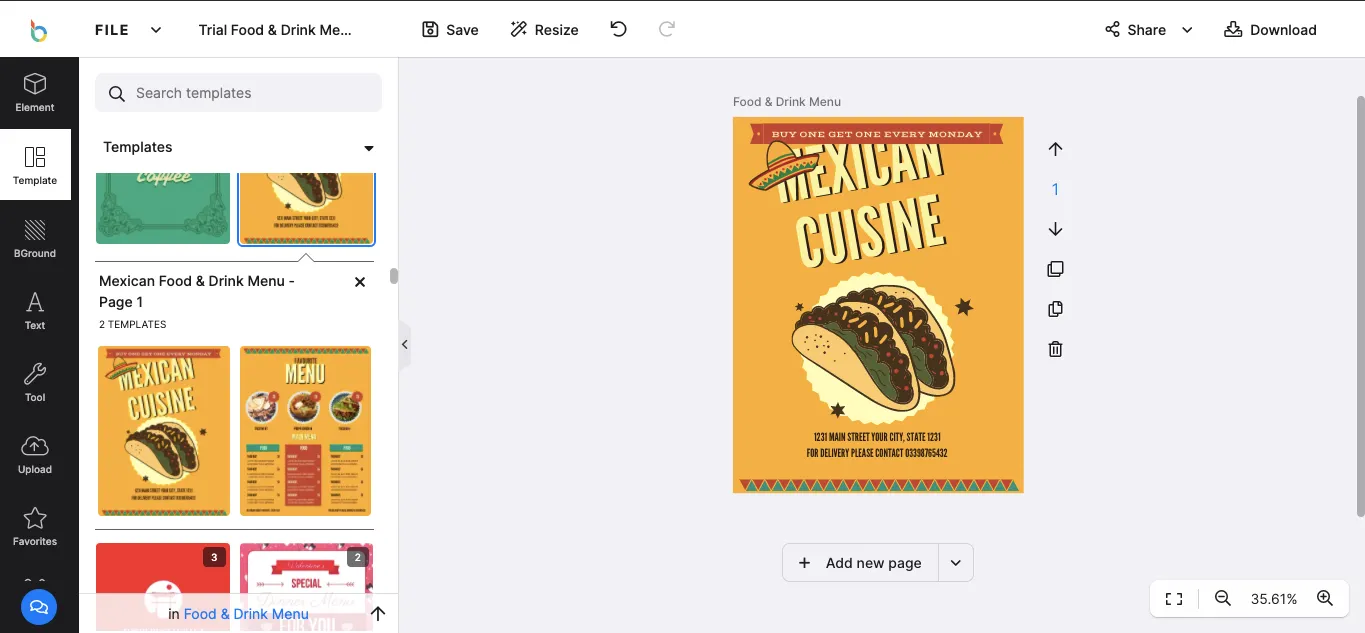Expand Add new page options chevron
Image resolution: width=1365 pixels, height=633 pixels.
[x=955, y=563]
